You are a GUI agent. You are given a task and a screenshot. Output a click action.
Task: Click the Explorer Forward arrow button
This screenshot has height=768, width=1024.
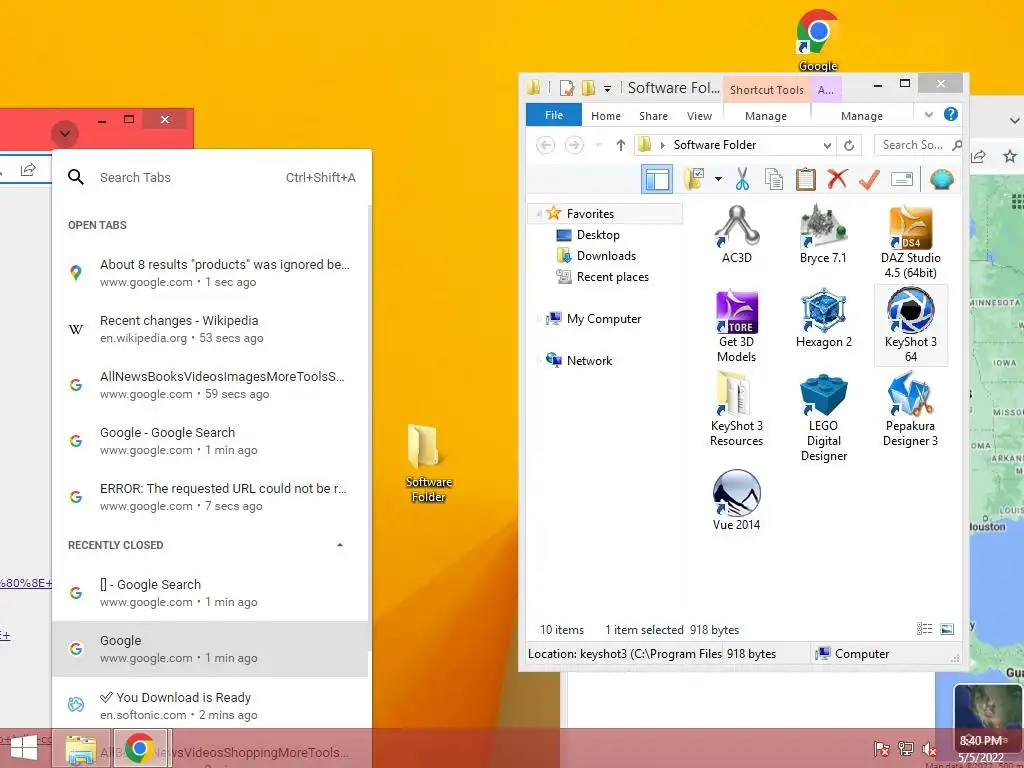click(x=574, y=145)
